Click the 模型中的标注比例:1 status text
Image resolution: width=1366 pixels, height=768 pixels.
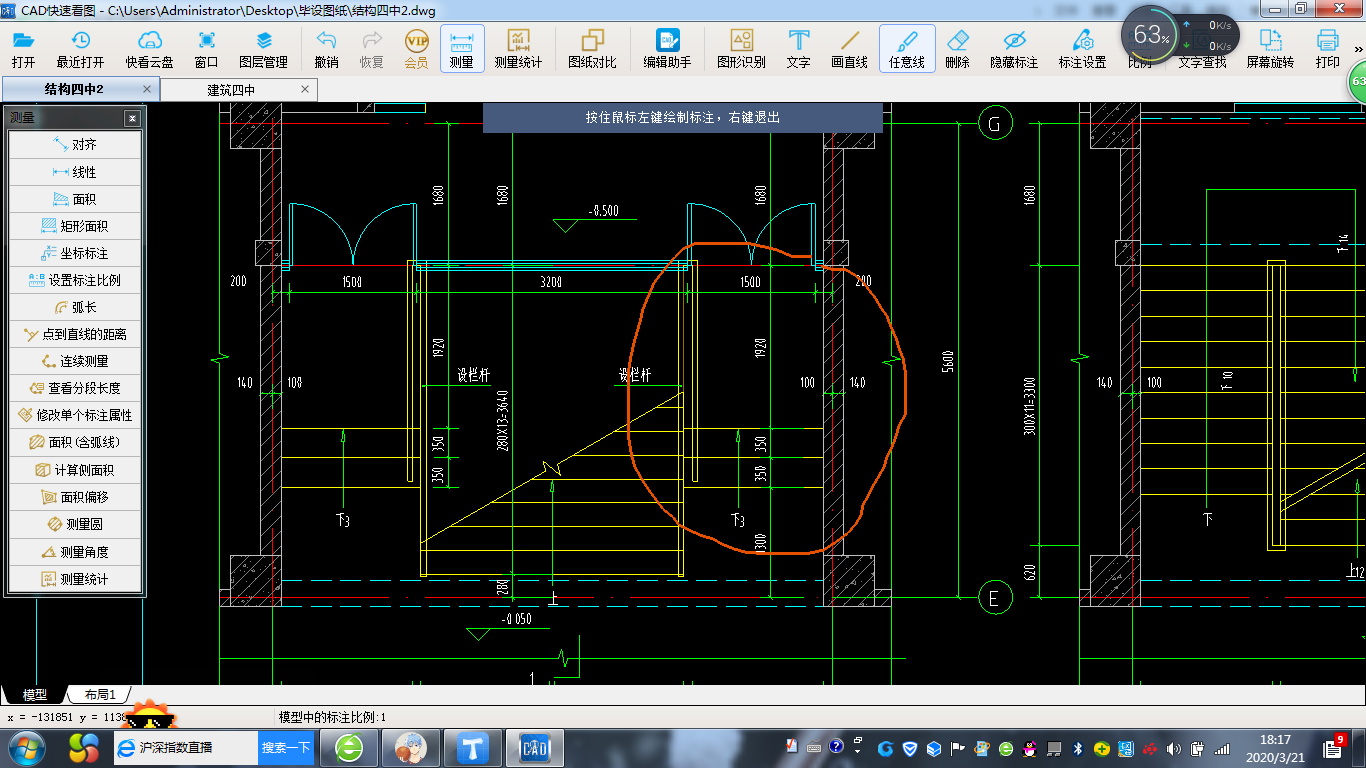pyautogui.click(x=332, y=717)
